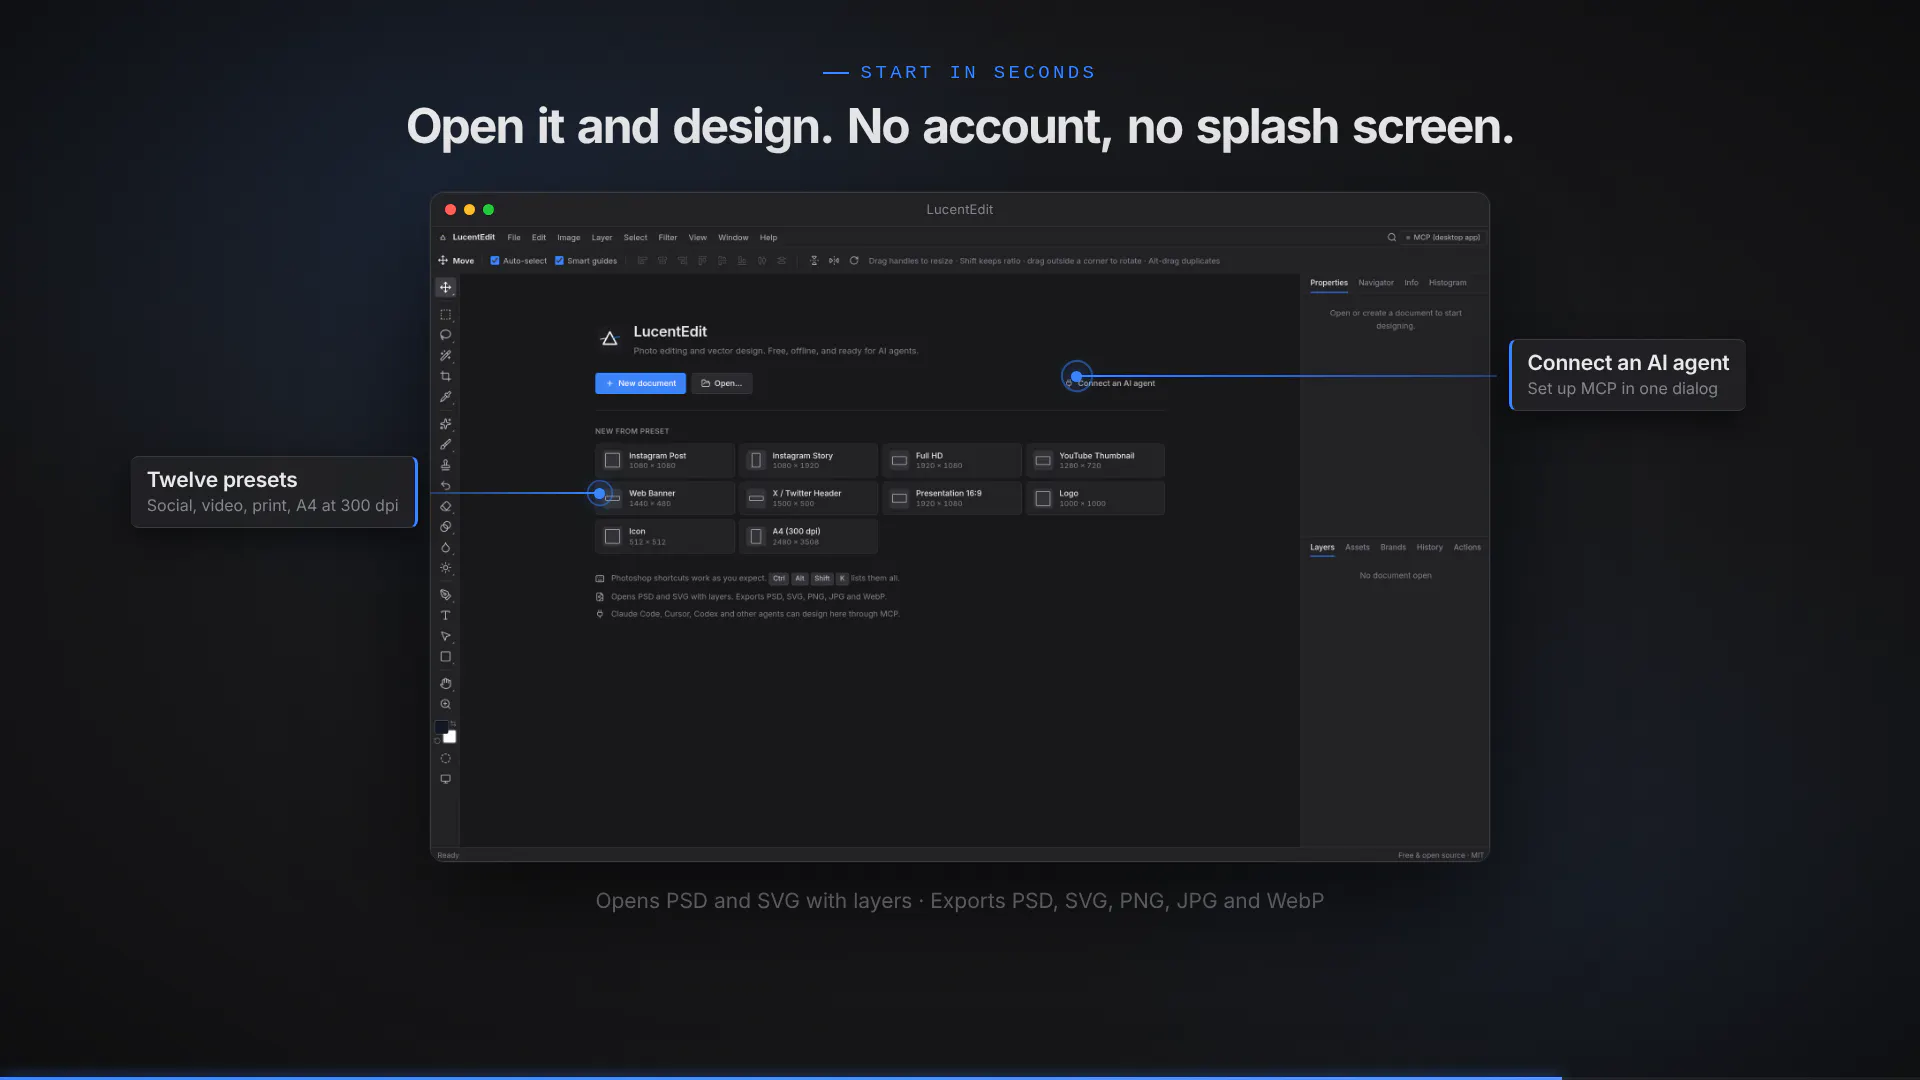Select the Brush tool
The image size is (1920, 1080).
tap(445, 444)
